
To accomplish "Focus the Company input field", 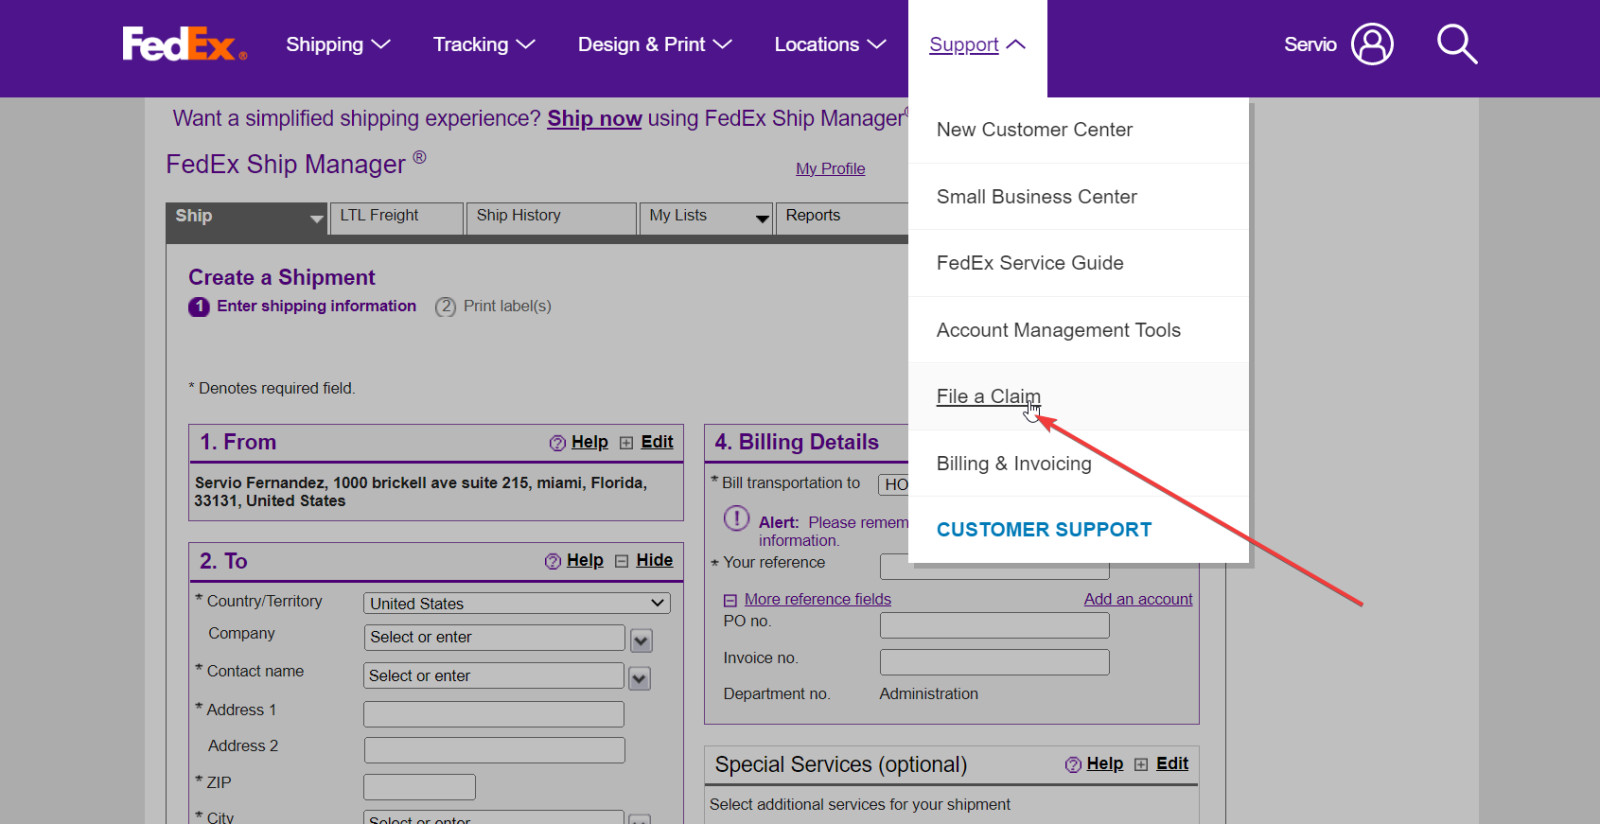I will coord(494,638).
